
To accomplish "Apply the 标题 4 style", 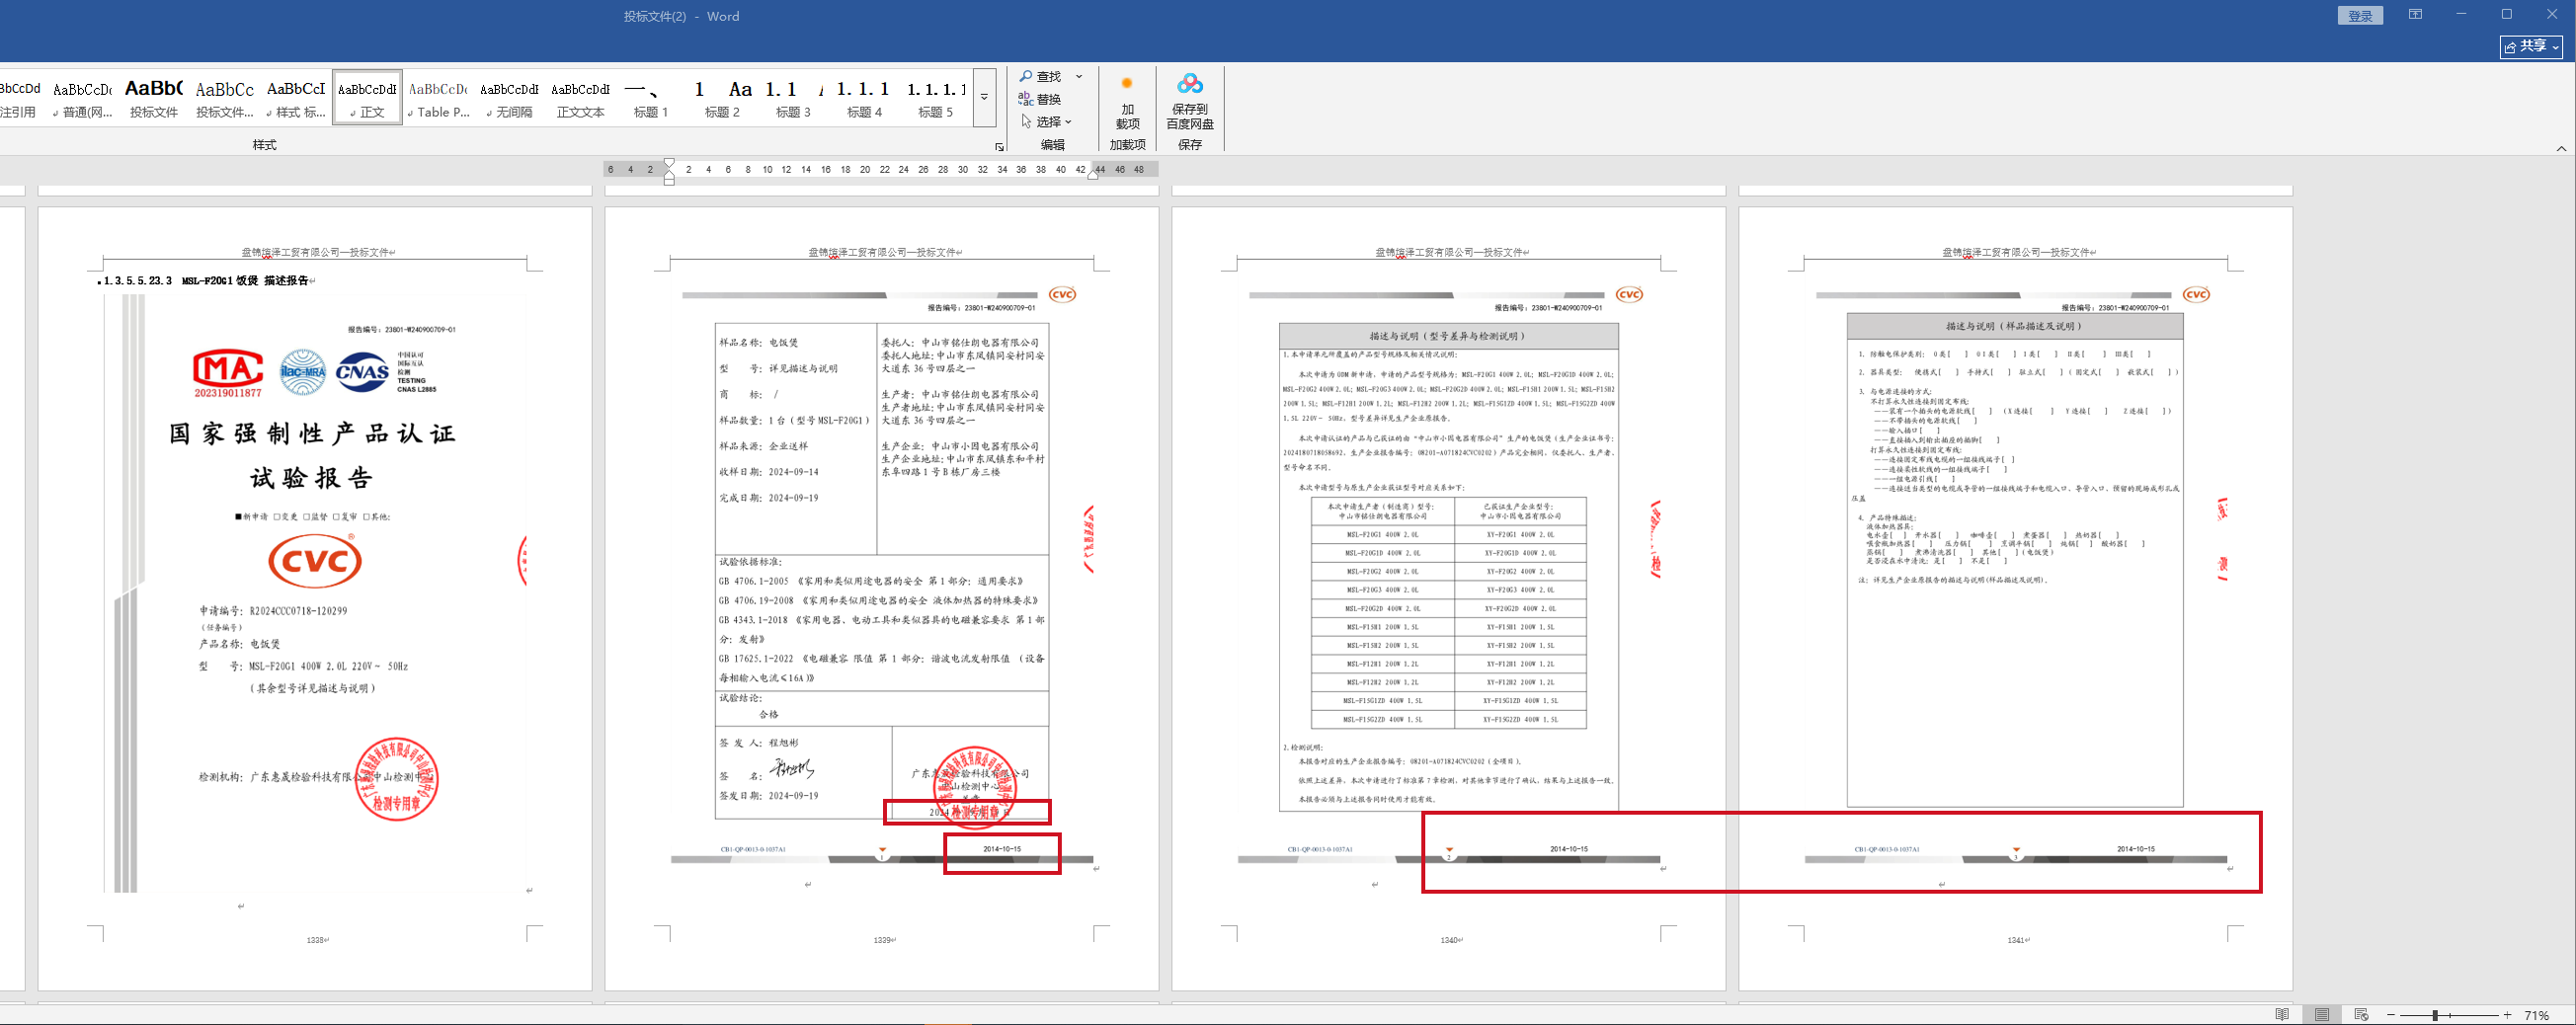I will coord(864,98).
